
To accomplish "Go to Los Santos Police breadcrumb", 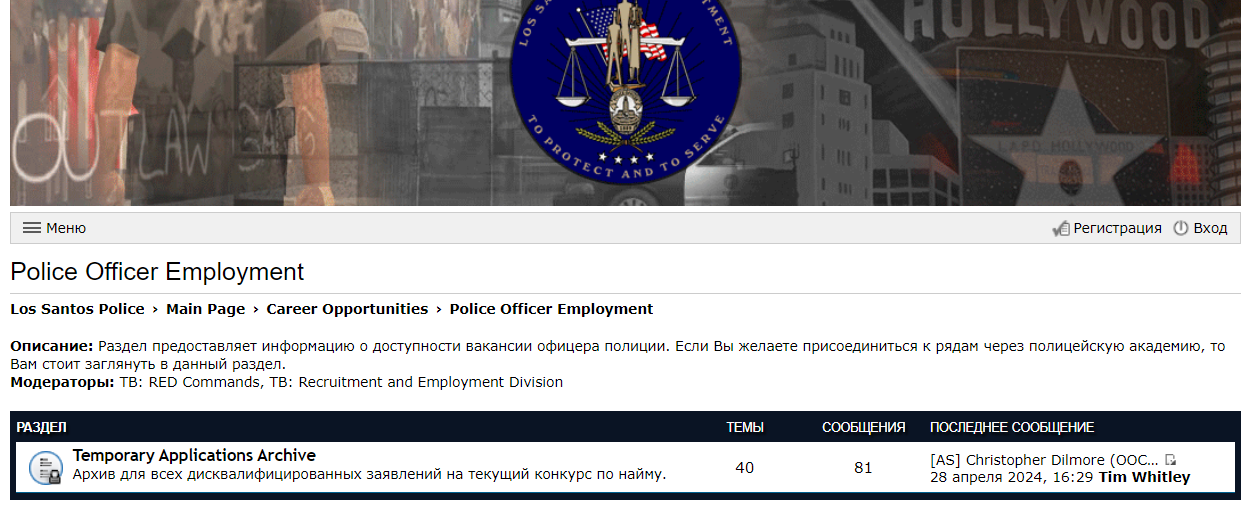I will pos(77,309).
